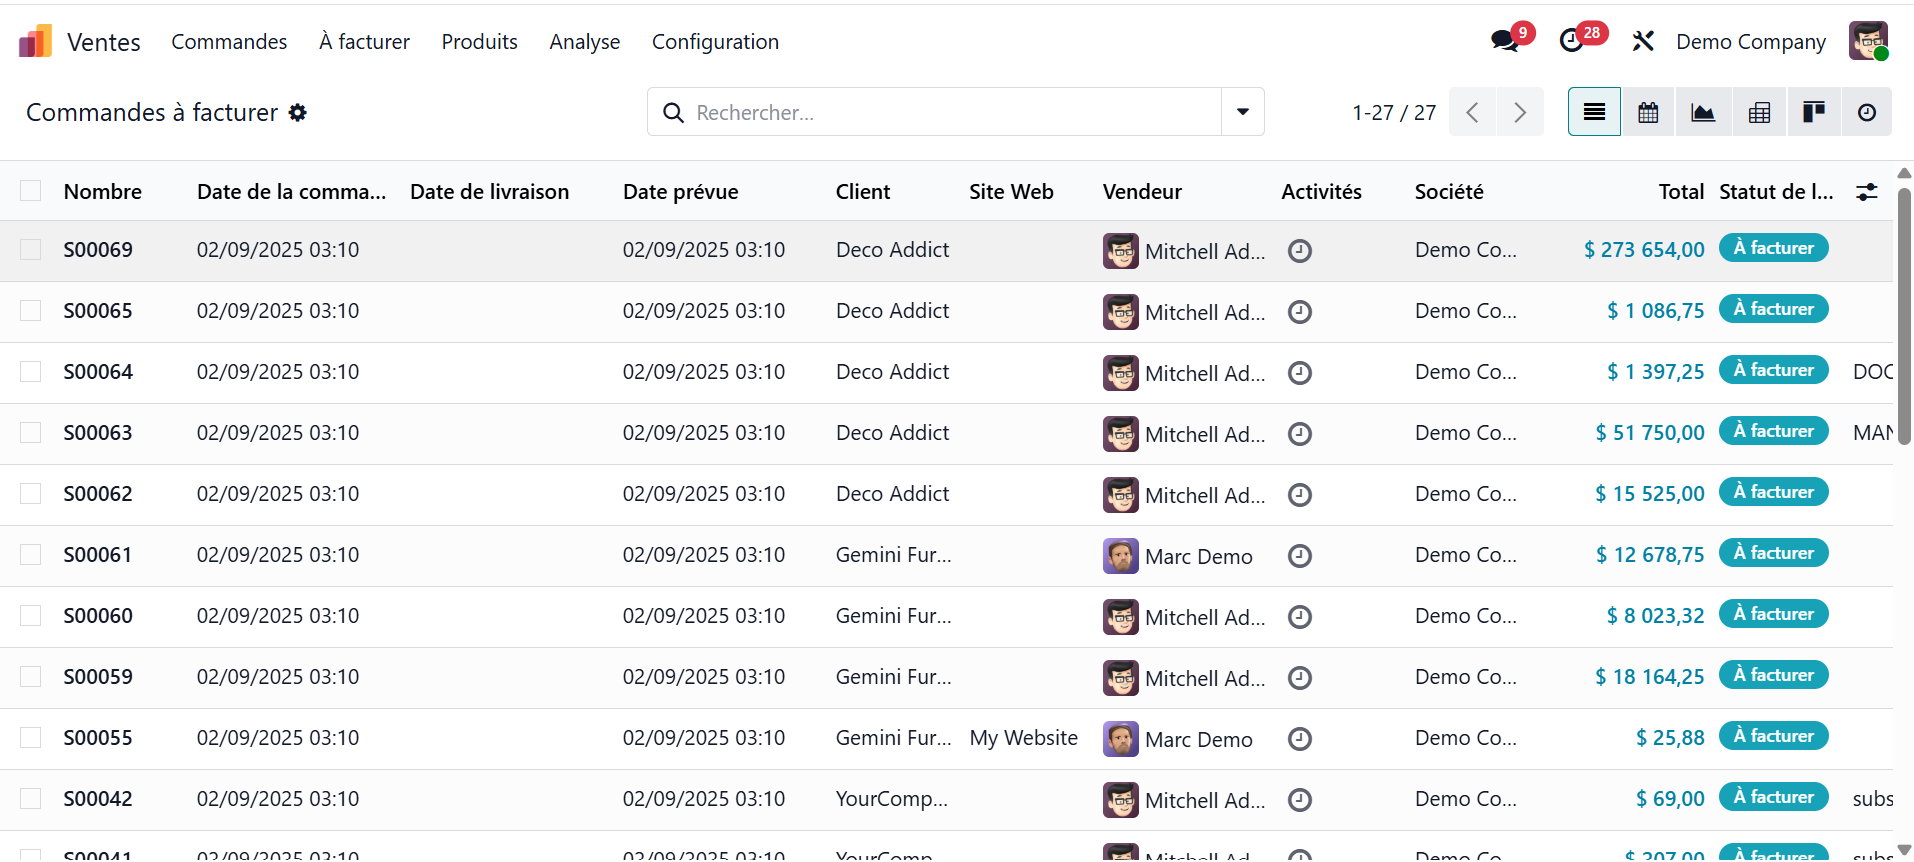Tick the checkbox for order S00061
This screenshot has height=862, width=1914.
pos(31,555)
